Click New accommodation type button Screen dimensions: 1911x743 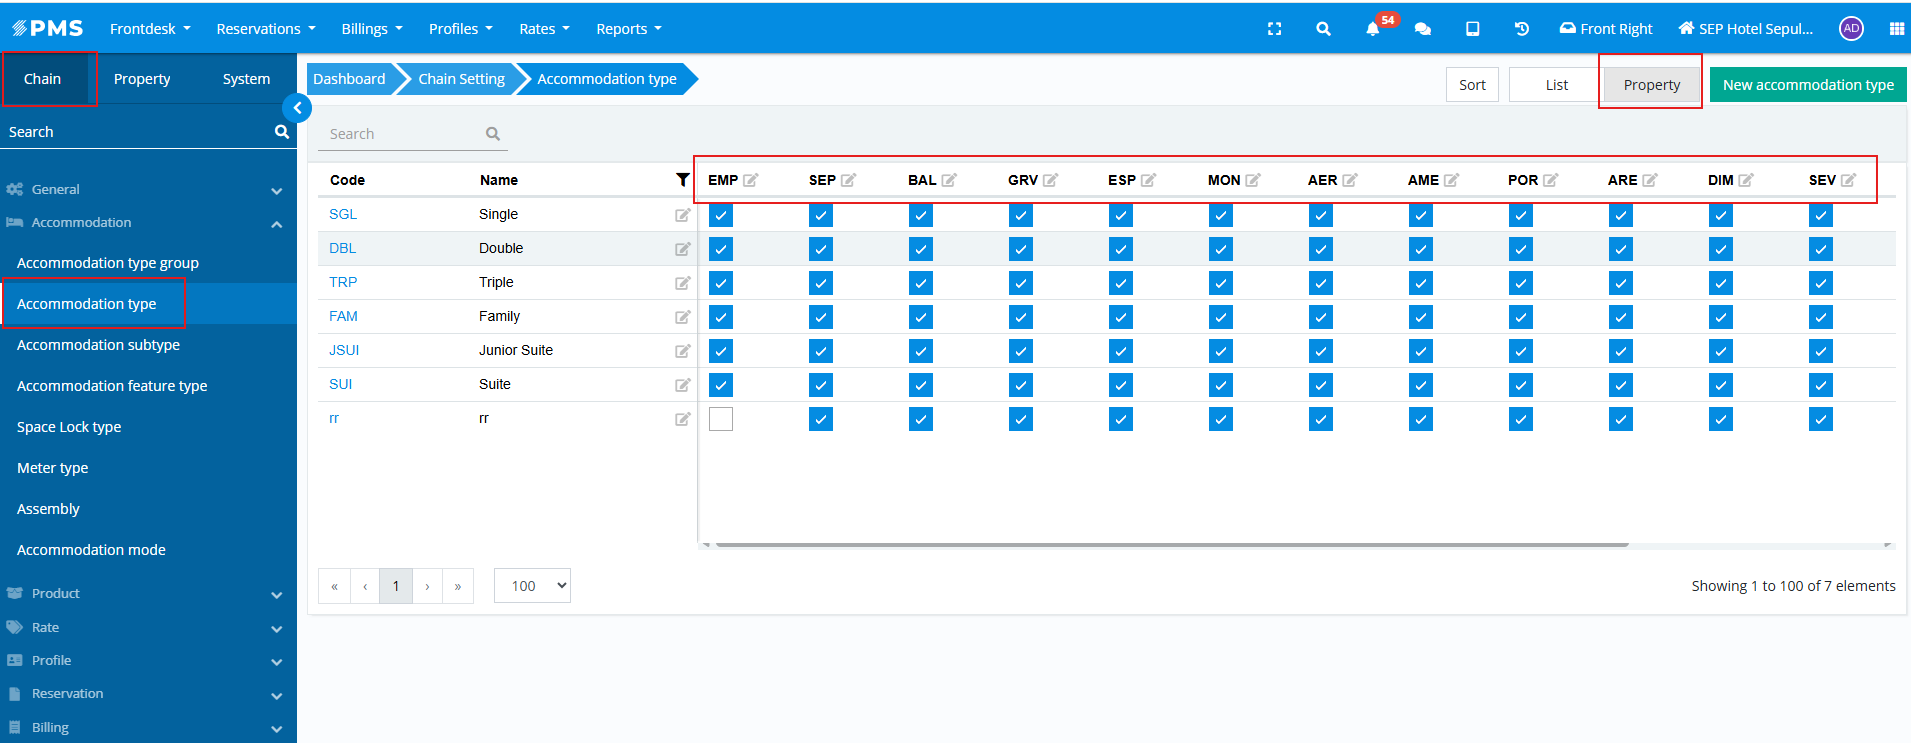point(1808,85)
